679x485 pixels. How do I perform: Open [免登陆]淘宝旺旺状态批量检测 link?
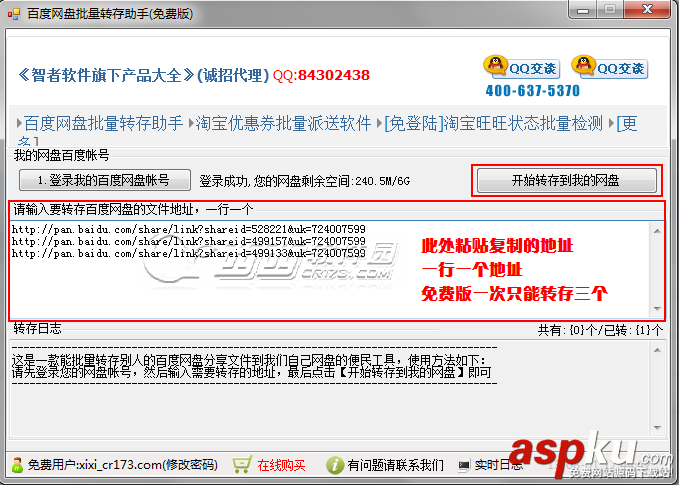point(493,123)
